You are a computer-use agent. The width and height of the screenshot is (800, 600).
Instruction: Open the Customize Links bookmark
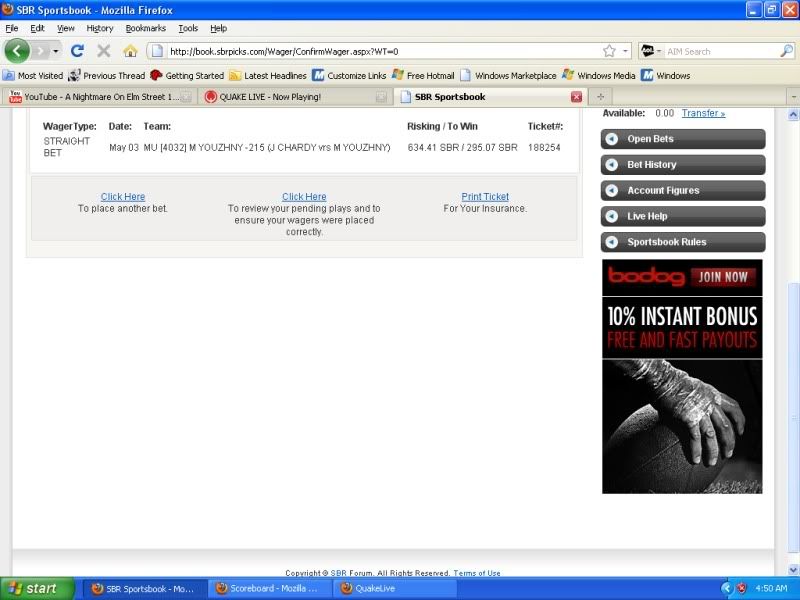[x=349, y=76]
